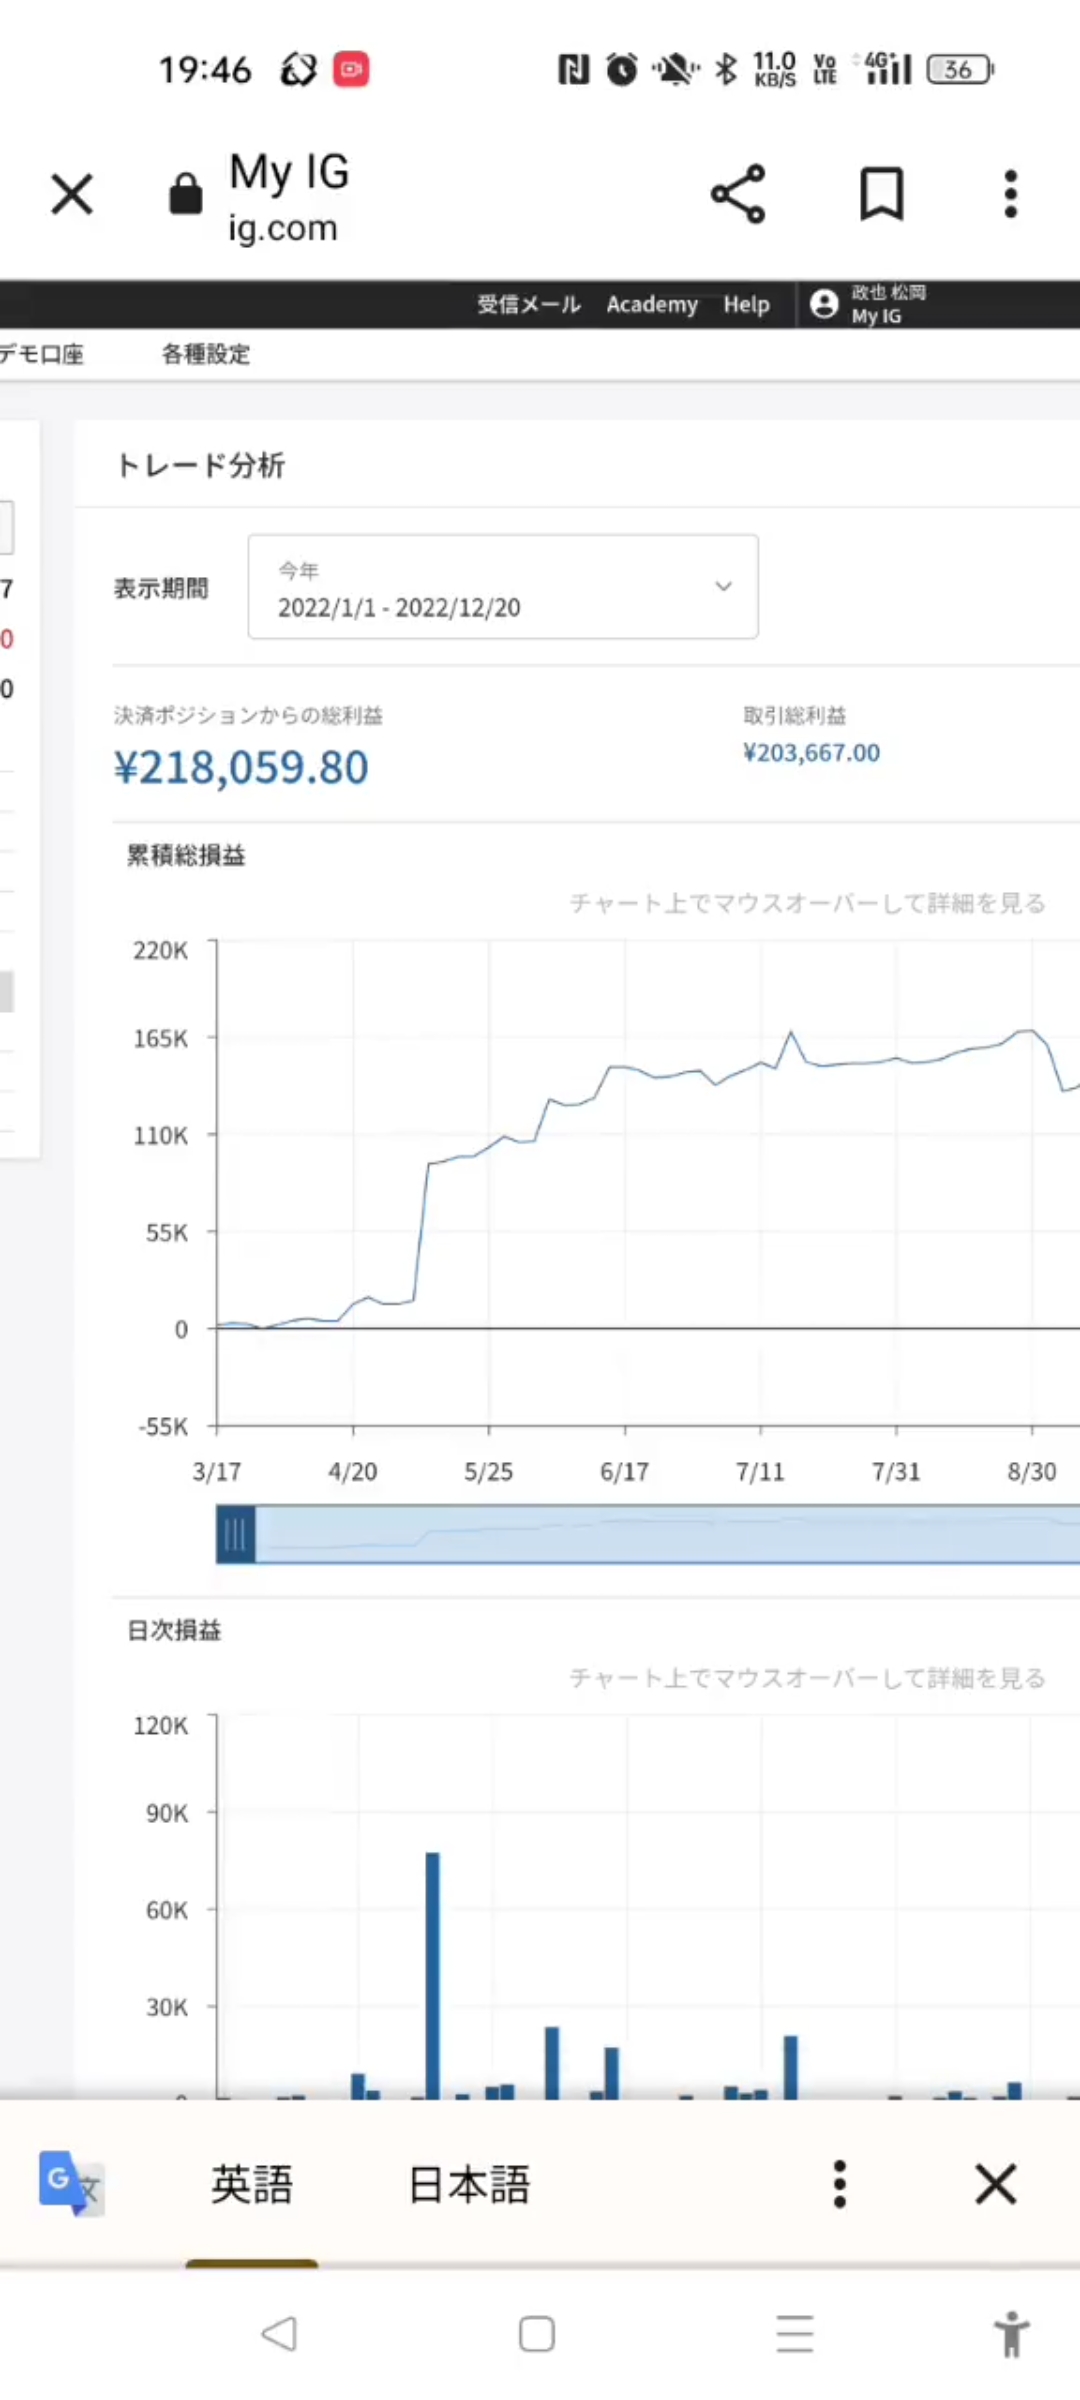The height and width of the screenshot is (2400, 1080).
Task: Click the dropdown chevron next to 2022/12/20
Action: click(x=723, y=587)
